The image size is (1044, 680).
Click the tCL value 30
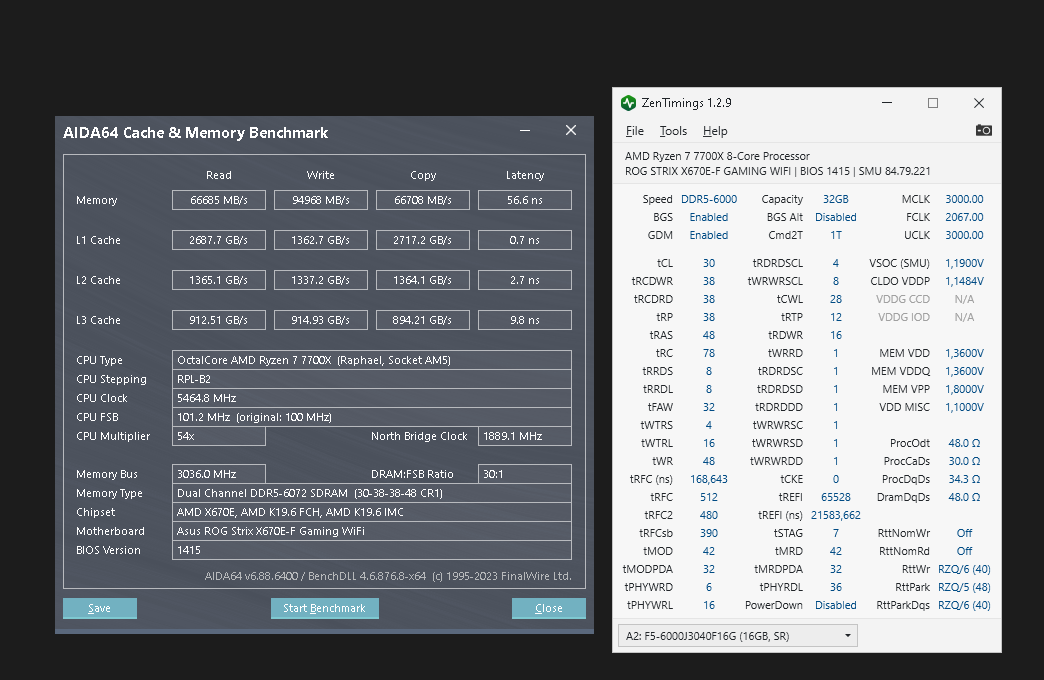tap(708, 263)
